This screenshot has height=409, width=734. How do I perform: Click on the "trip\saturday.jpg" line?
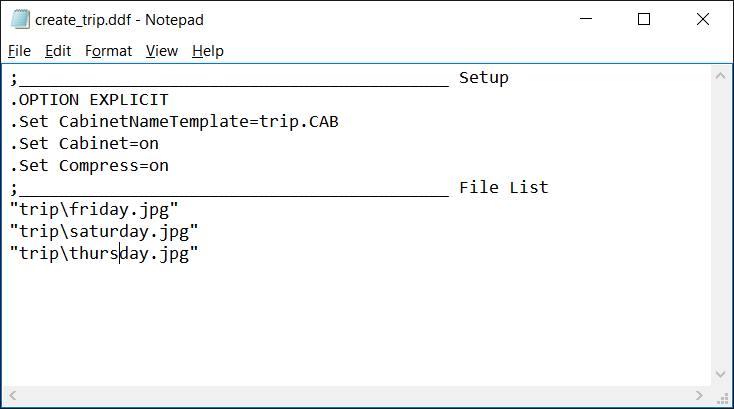pyautogui.click(x=104, y=232)
